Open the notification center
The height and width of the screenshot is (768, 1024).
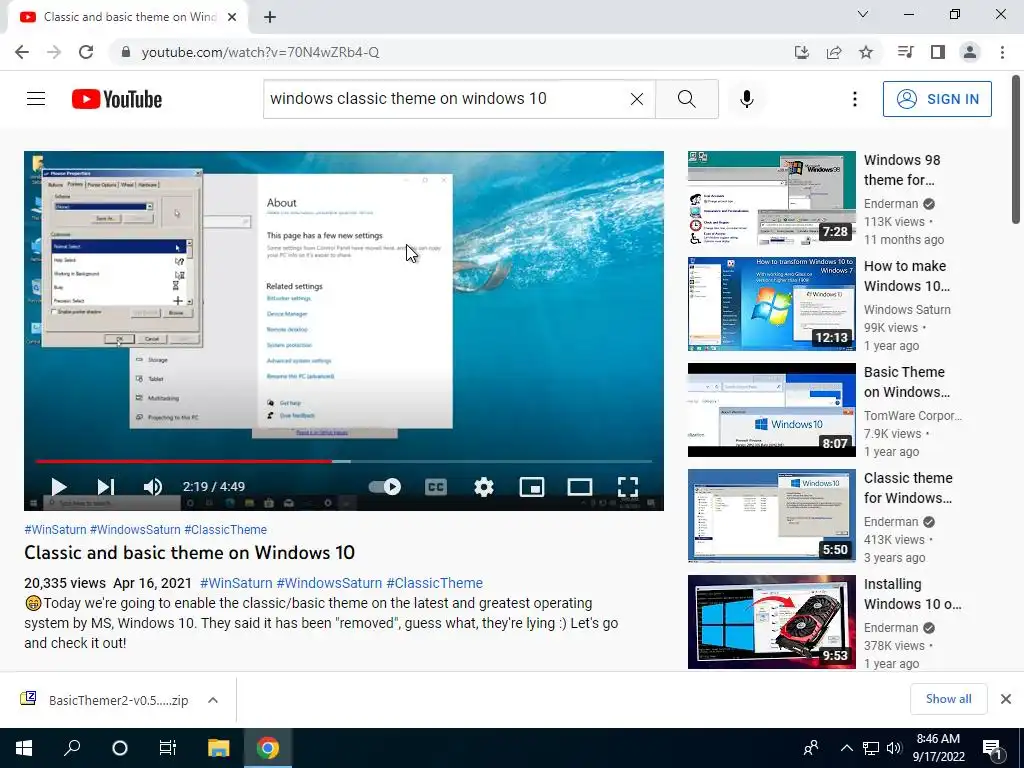pos(993,748)
